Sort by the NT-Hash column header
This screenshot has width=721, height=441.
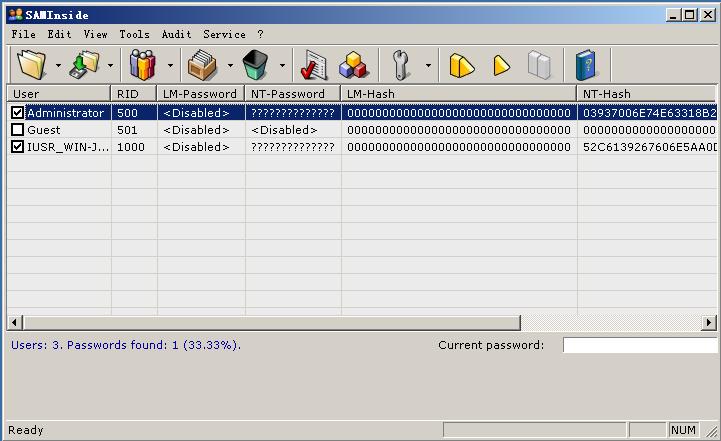pyautogui.click(x=647, y=94)
